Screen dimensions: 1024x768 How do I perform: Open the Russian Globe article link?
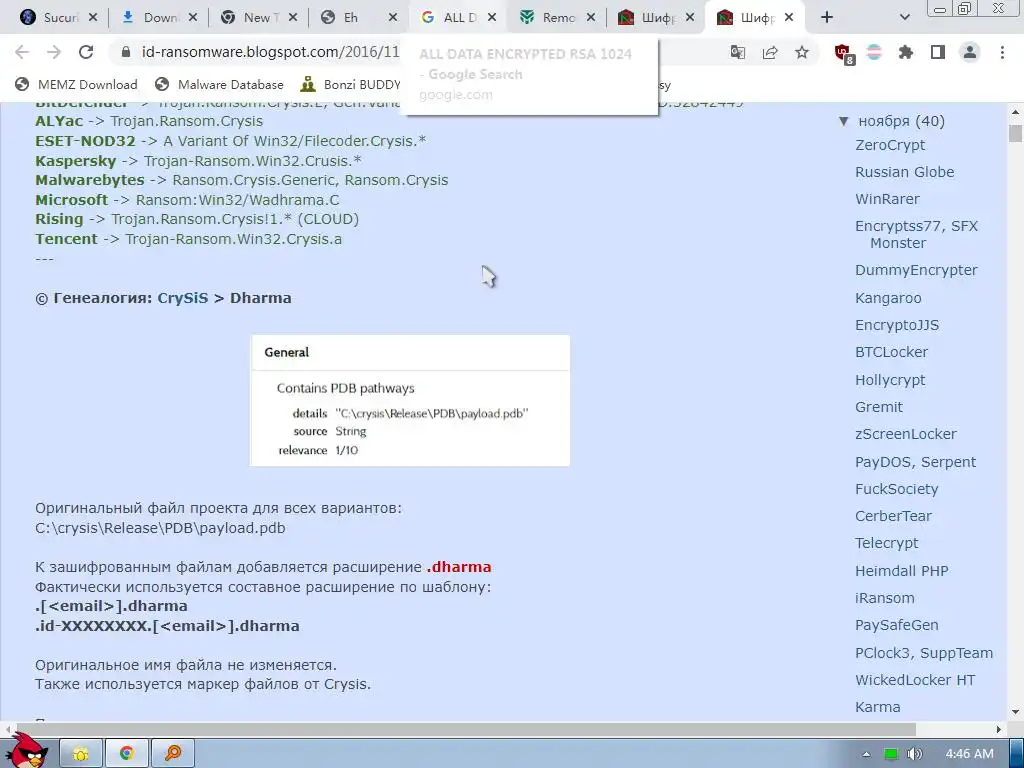coord(904,172)
